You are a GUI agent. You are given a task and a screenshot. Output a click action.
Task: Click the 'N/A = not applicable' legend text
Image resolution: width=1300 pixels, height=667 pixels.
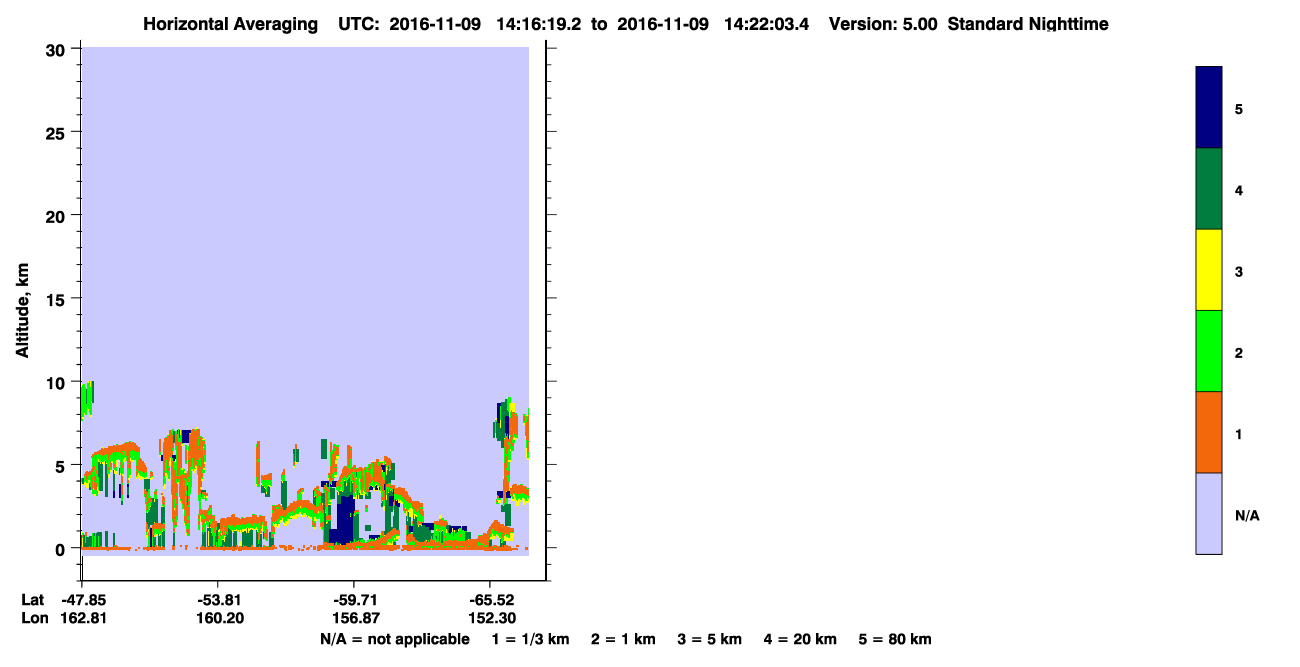(395, 639)
